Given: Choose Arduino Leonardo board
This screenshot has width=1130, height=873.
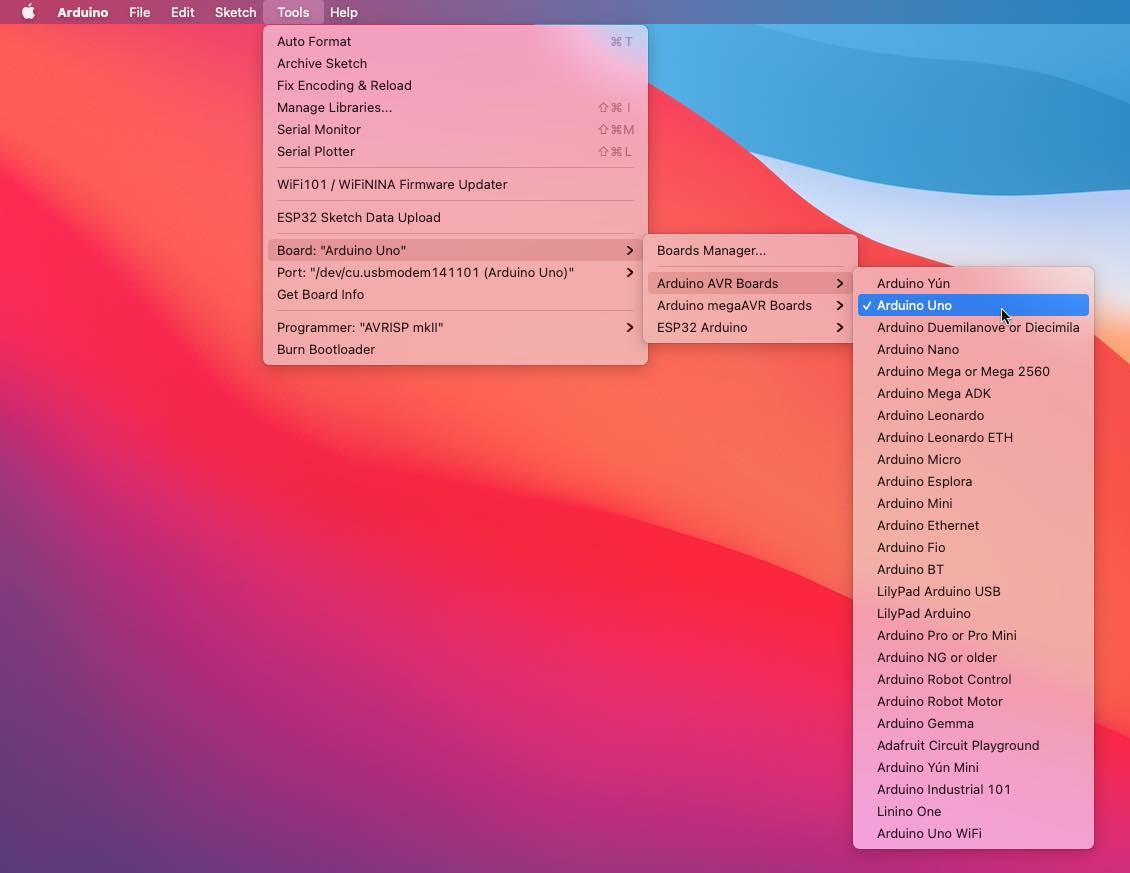Looking at the screenshot, I should pyautogui.click(x=930, y=415).
